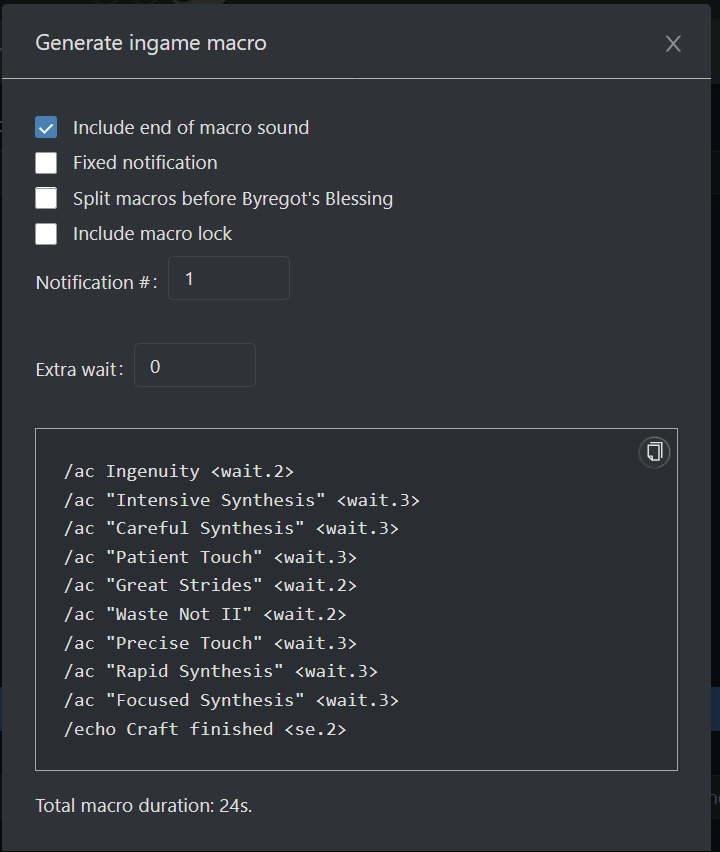Click the Total macro duration text
The image size is (720, 852).
click(143, 805)
